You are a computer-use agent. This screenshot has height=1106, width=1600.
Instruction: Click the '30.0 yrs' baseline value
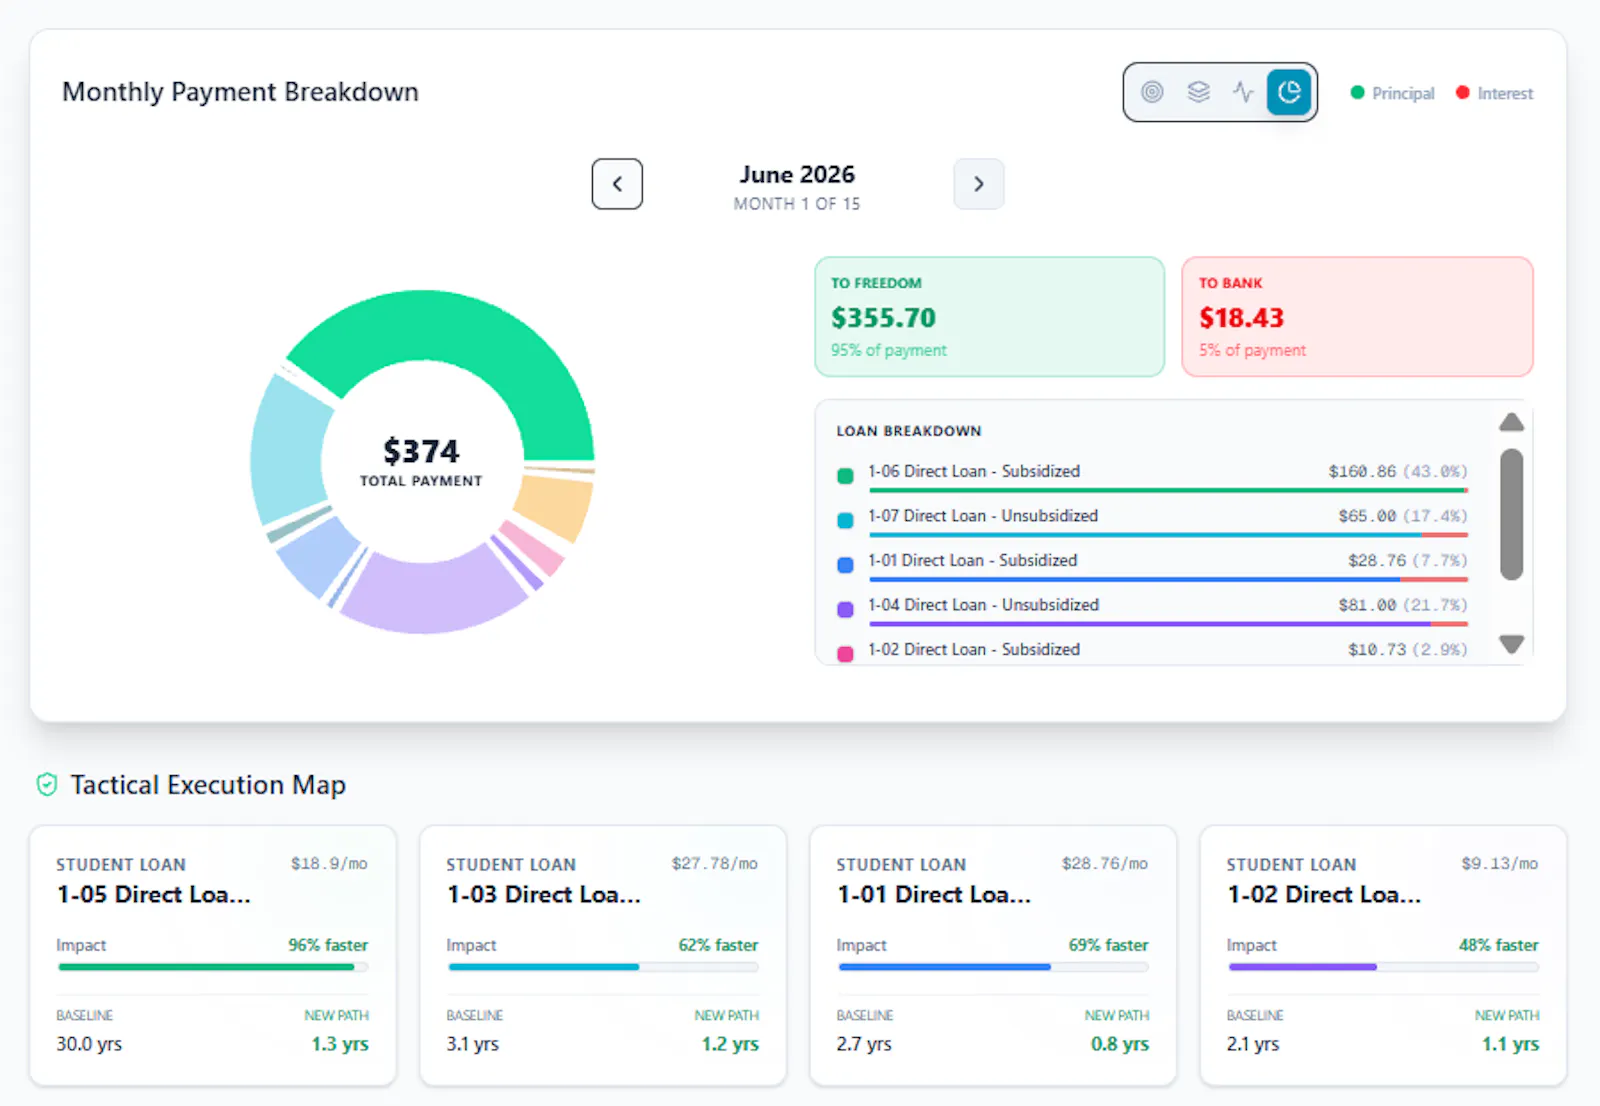point(89,1044)
